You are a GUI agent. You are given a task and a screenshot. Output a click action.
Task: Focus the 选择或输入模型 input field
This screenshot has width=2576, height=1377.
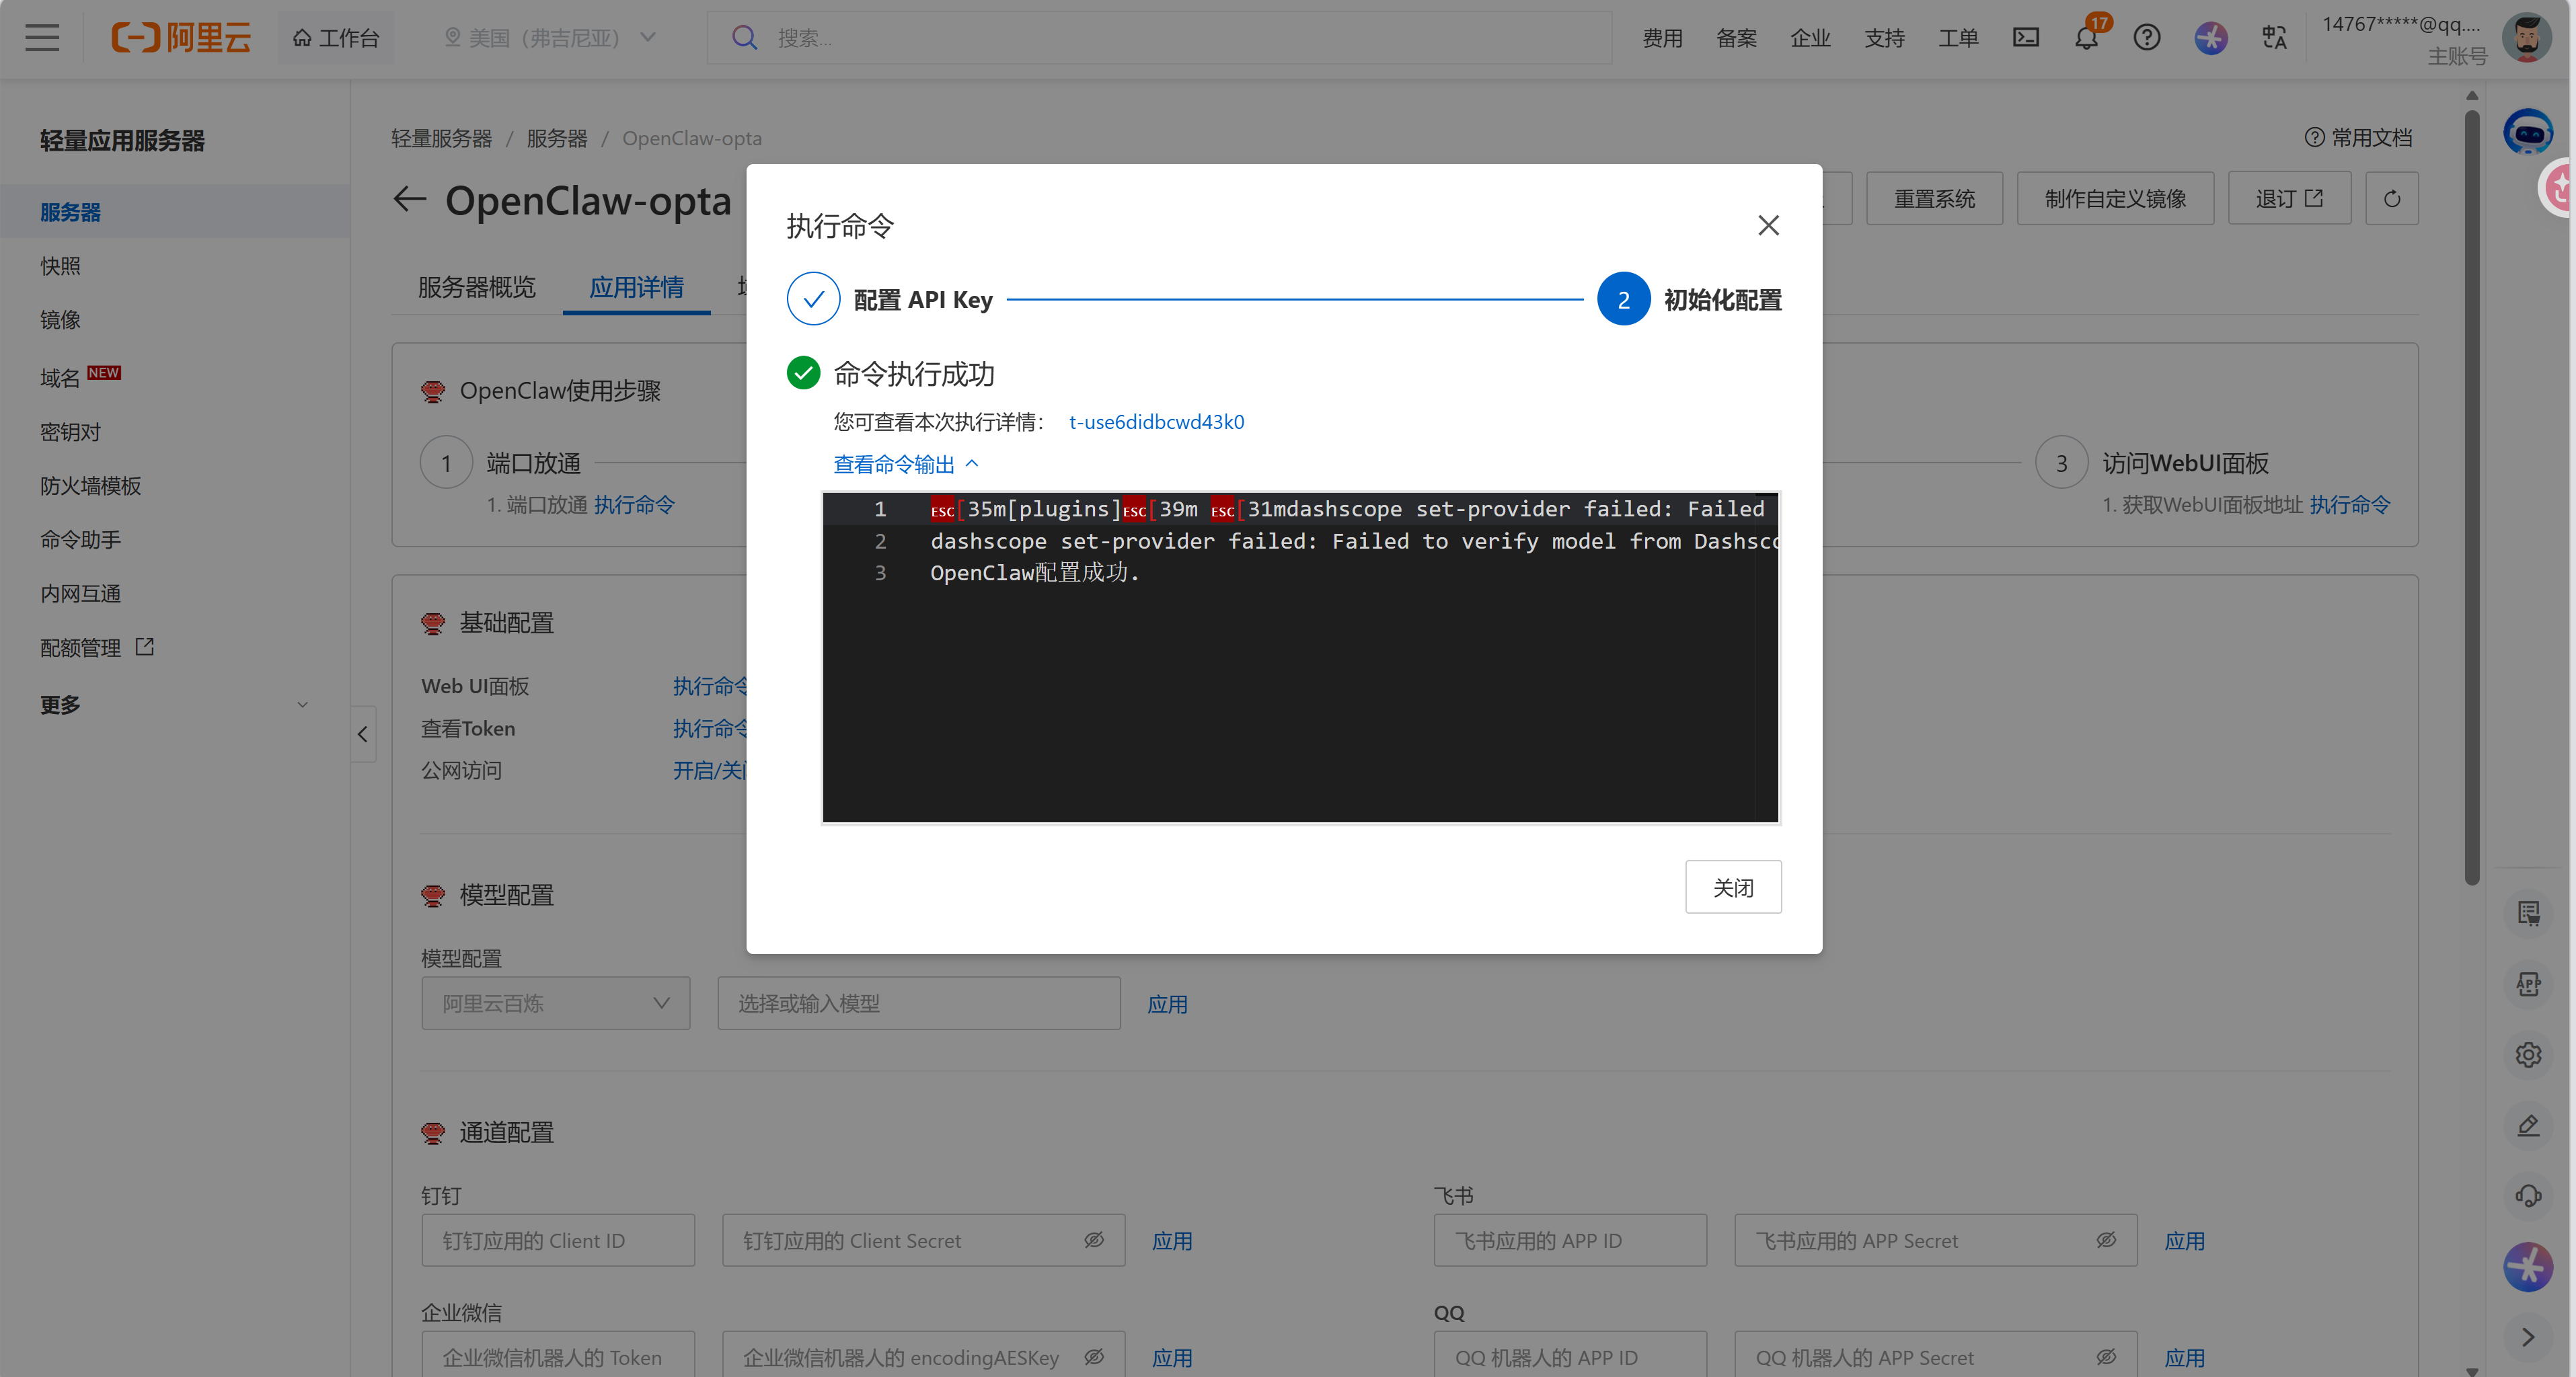coord(918,1003)
